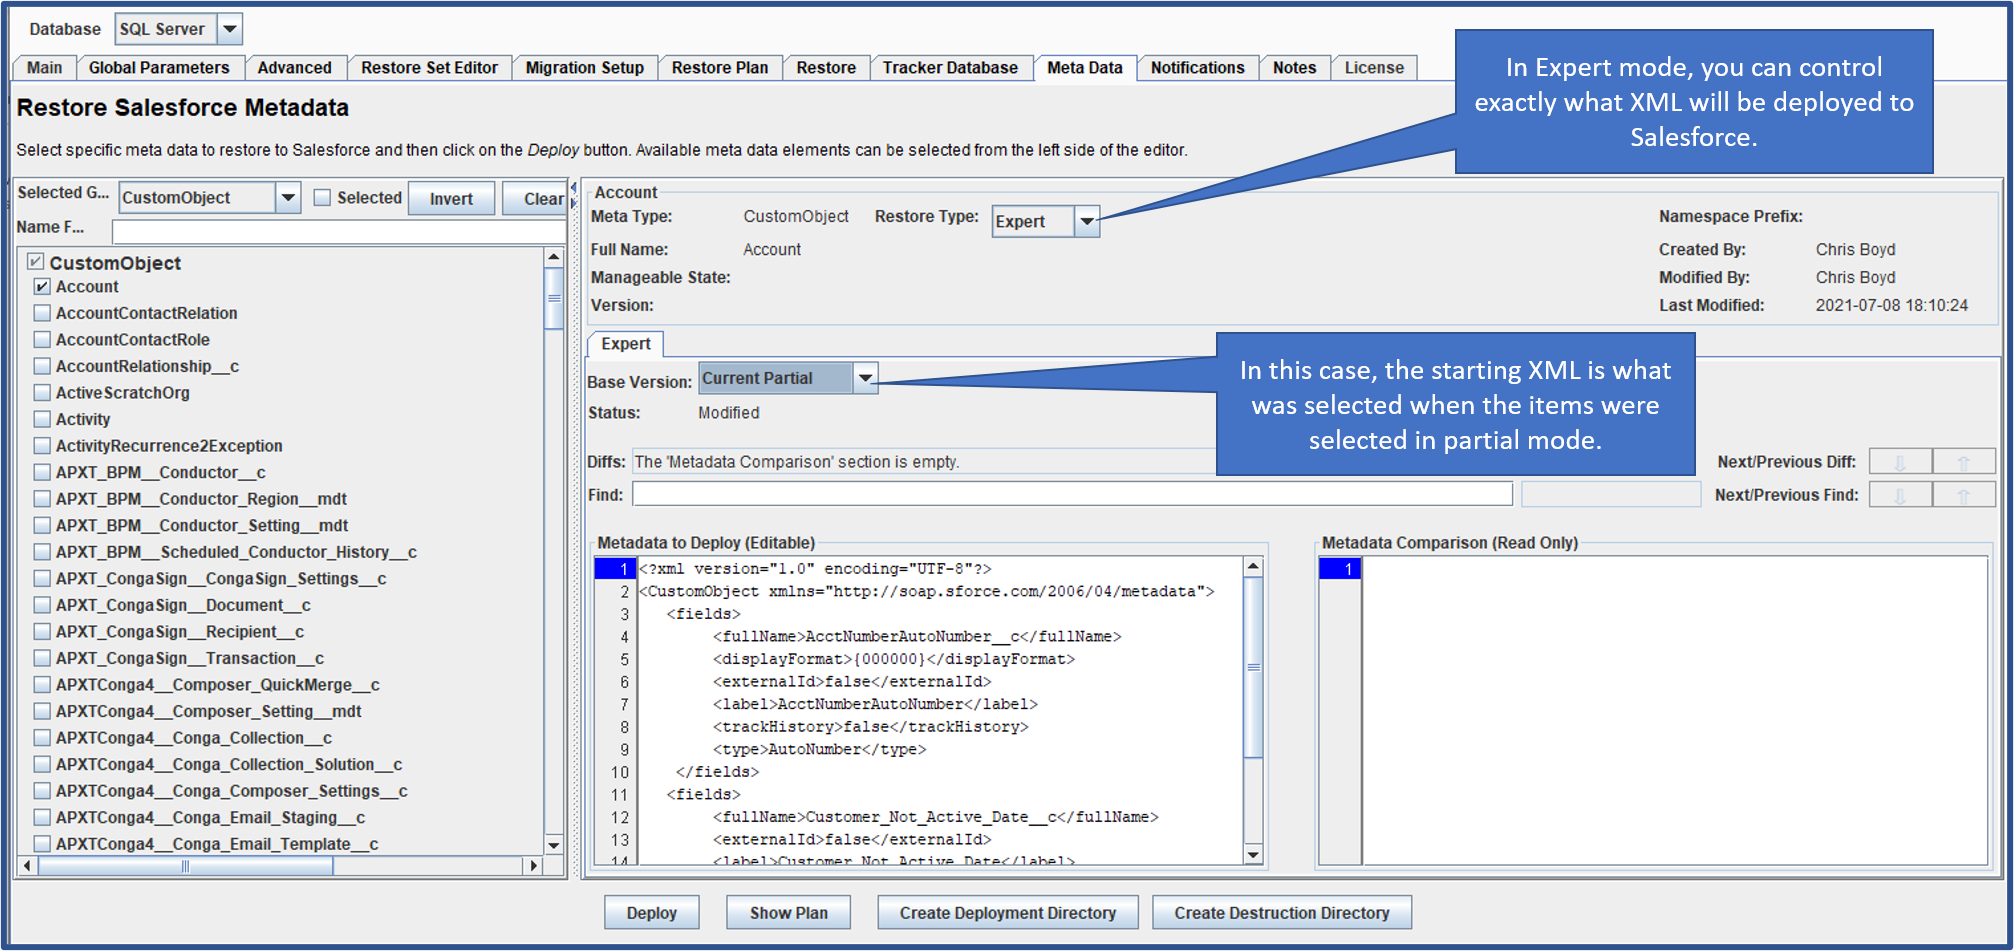Click line number 1 in comparison pane

click(x=1340, y=569)
